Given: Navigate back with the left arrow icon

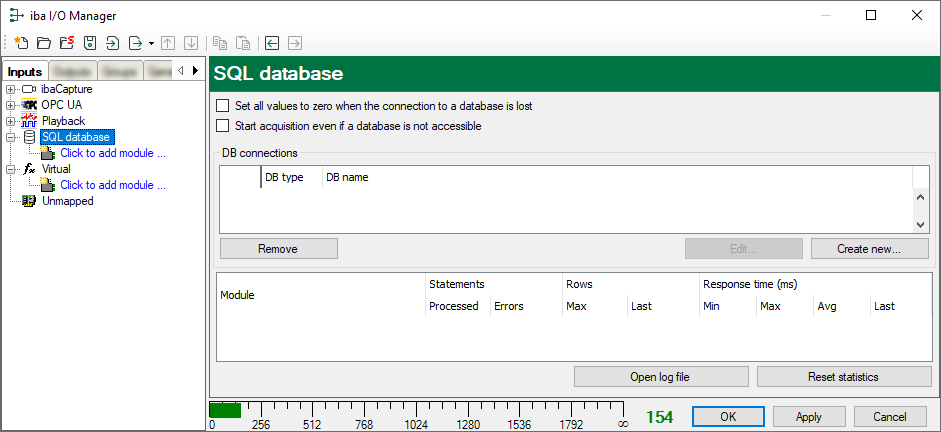Looking at the screenshot, I should [272, 43].
